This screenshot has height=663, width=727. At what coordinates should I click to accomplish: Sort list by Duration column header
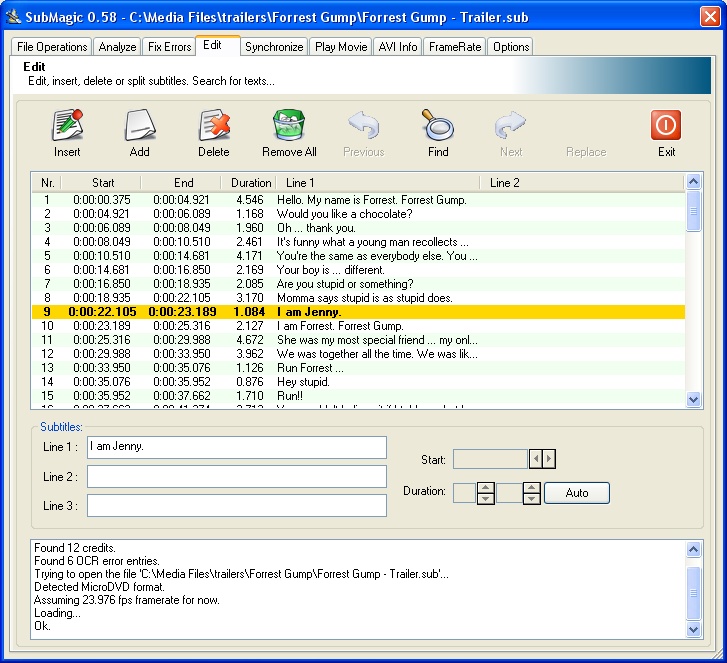point(250,183)
